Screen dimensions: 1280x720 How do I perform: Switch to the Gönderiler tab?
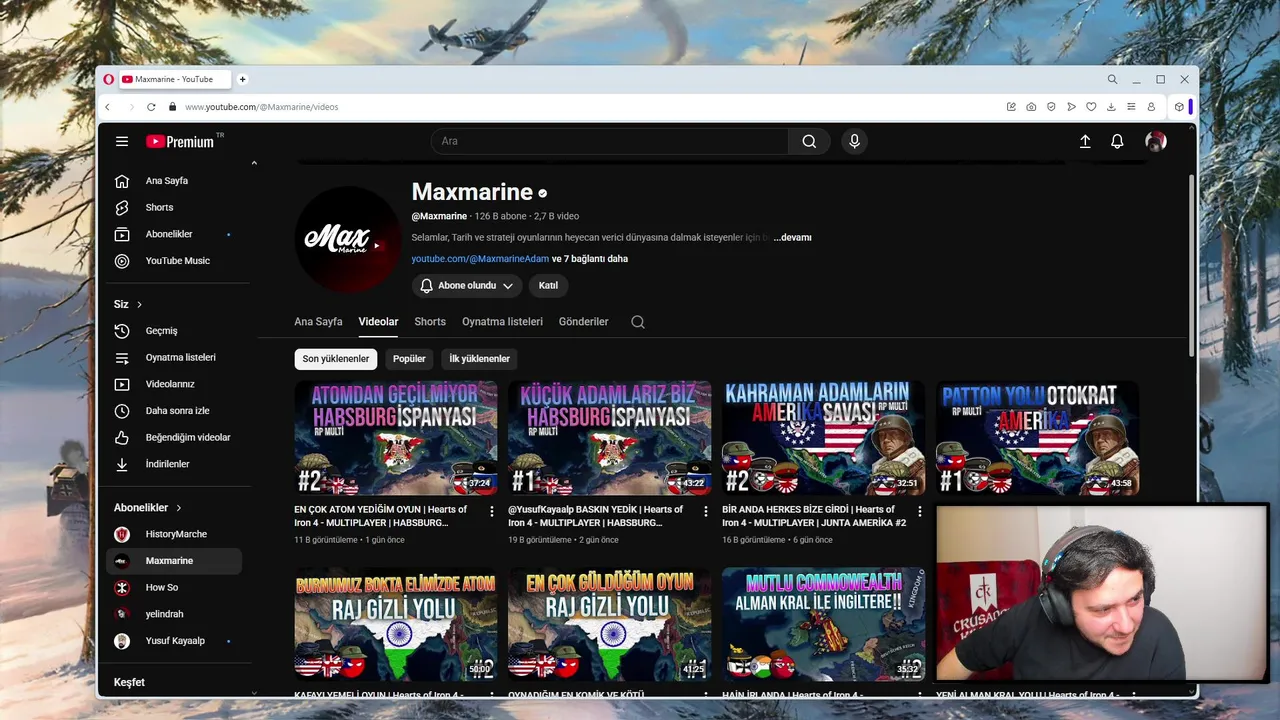583,322
